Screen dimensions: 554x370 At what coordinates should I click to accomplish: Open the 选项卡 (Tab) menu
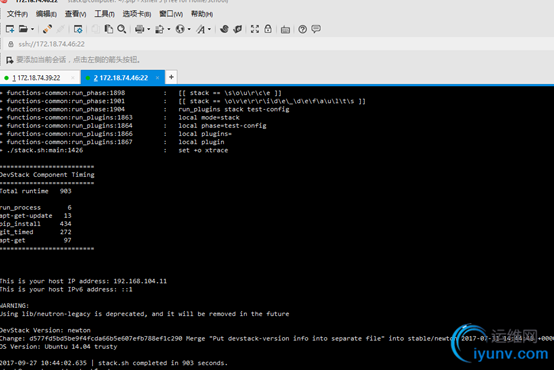[x=137, y=14]
